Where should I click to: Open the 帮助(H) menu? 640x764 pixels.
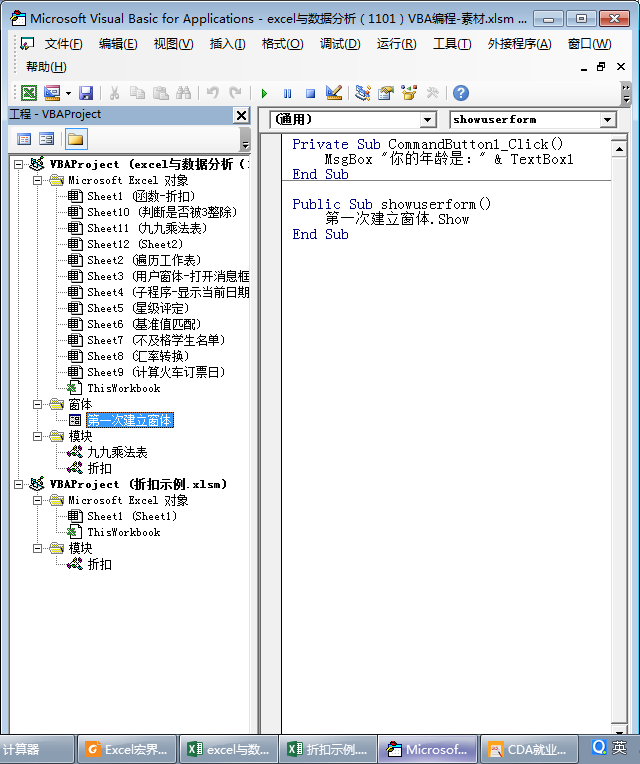[x=46, y=67]
